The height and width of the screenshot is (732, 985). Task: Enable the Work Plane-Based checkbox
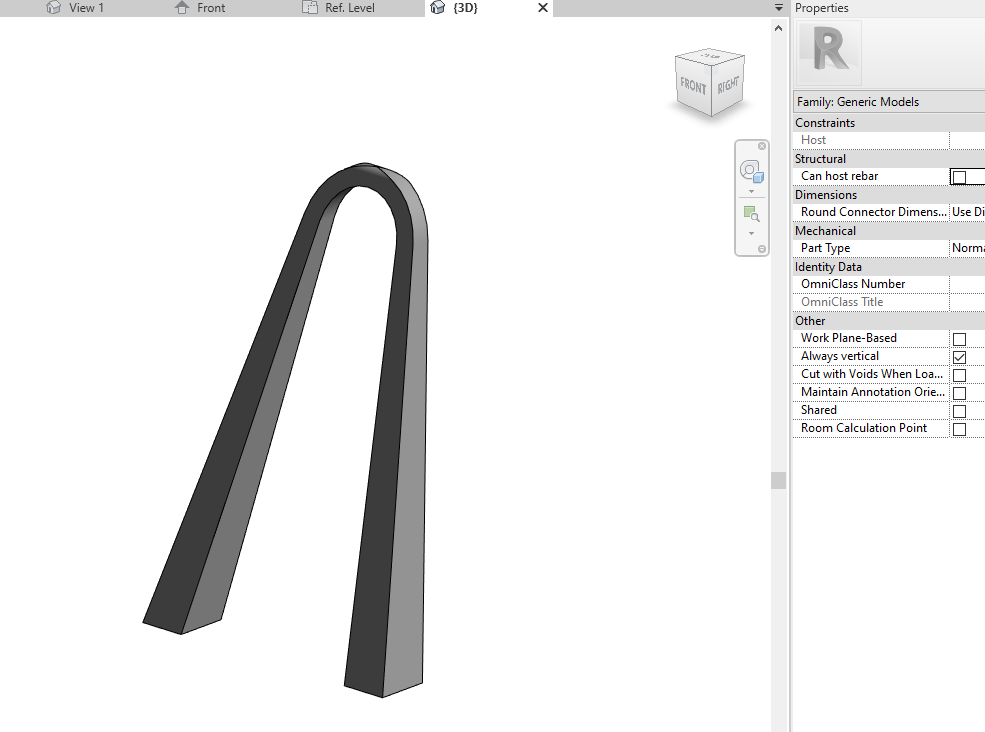(x=958, y=338)
